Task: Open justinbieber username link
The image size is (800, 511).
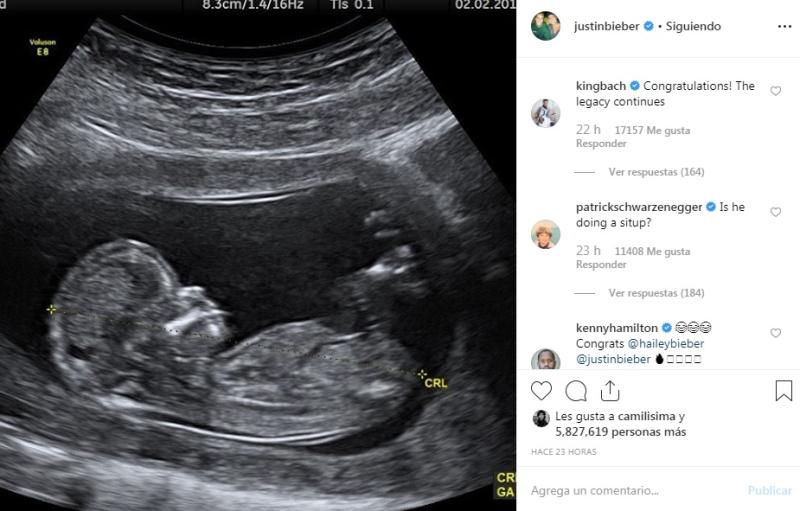Action: [606, 27]
